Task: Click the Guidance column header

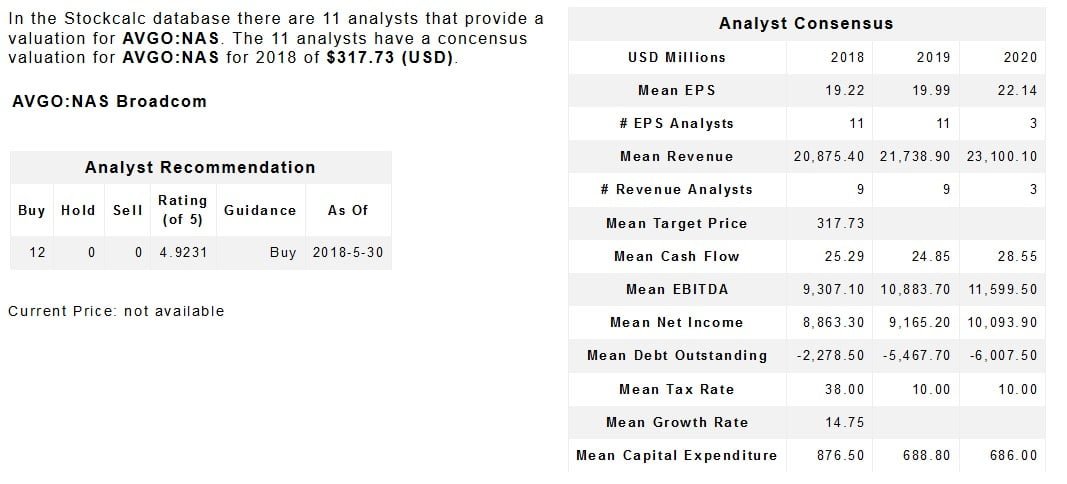Action: (260, 210)
